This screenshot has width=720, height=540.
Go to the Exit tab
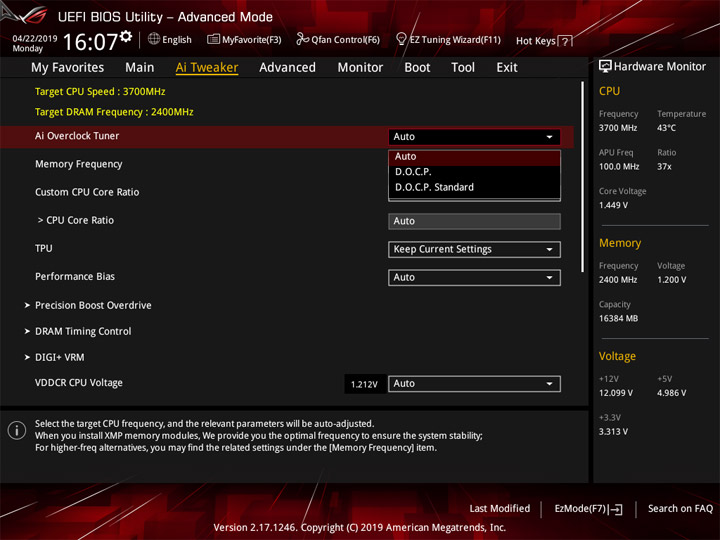pos(506,68)
